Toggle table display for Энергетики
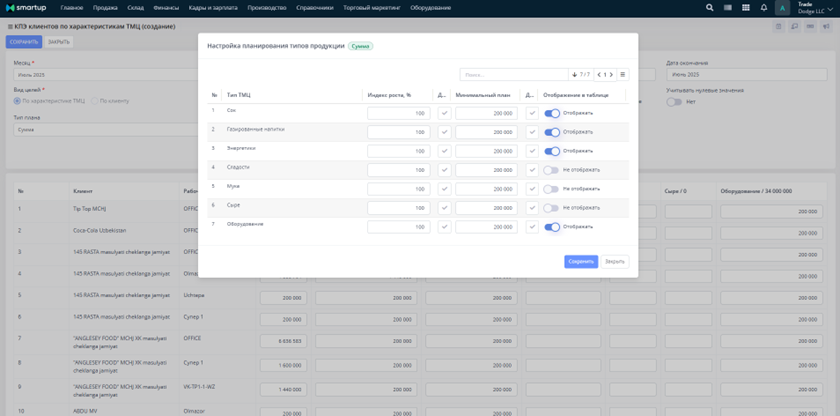840x416 pixels. 552,151
